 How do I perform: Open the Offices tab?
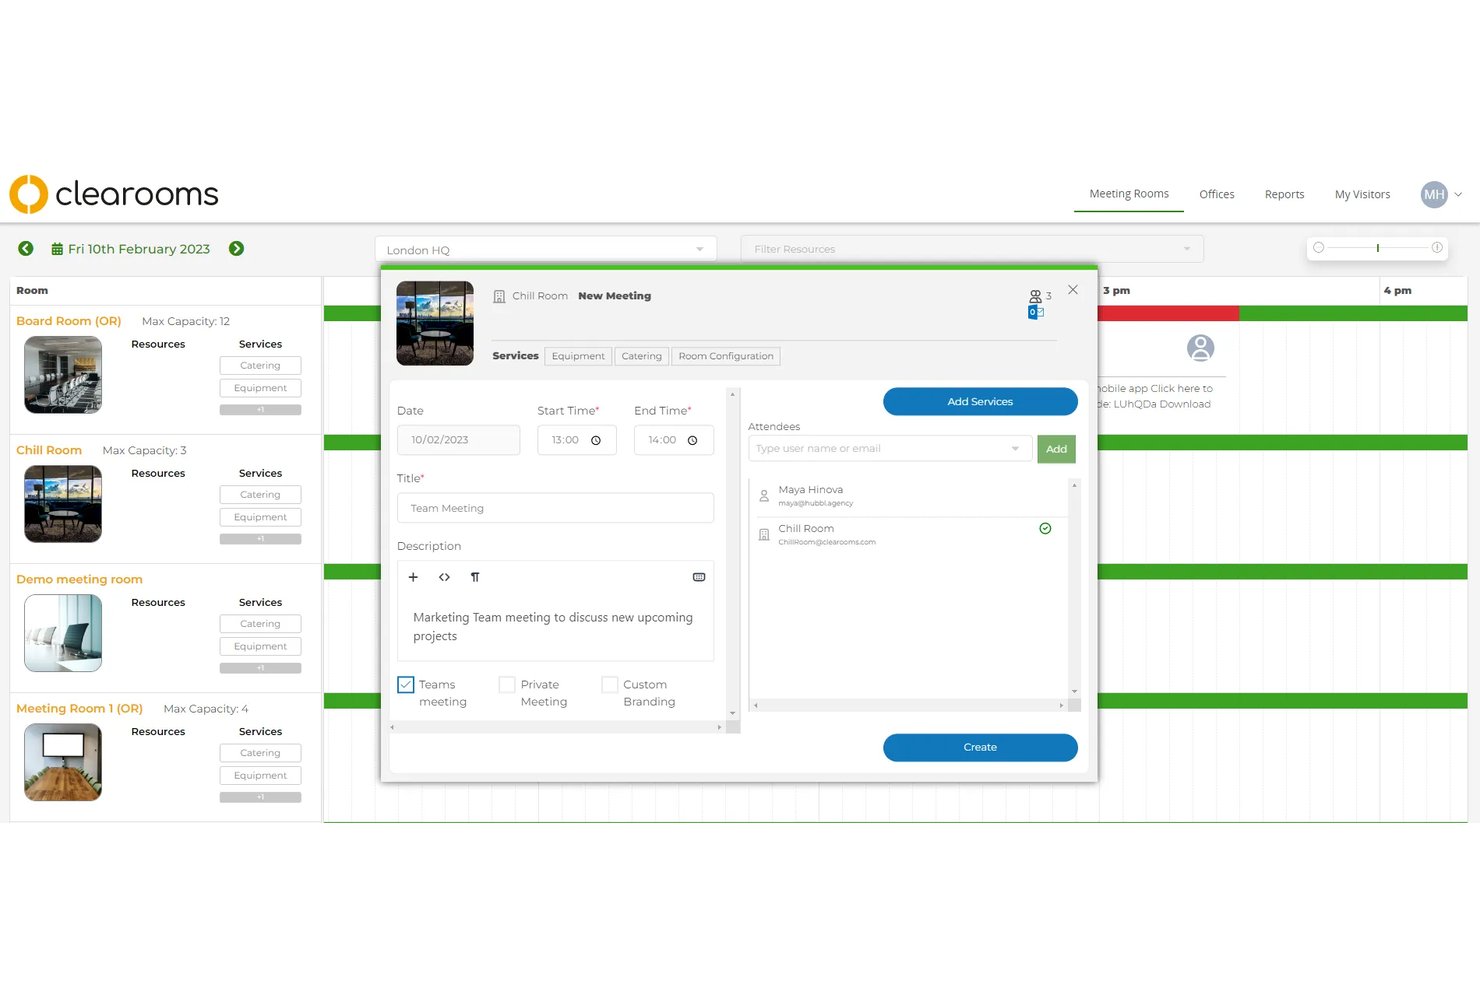click(x=1217, y=195)
